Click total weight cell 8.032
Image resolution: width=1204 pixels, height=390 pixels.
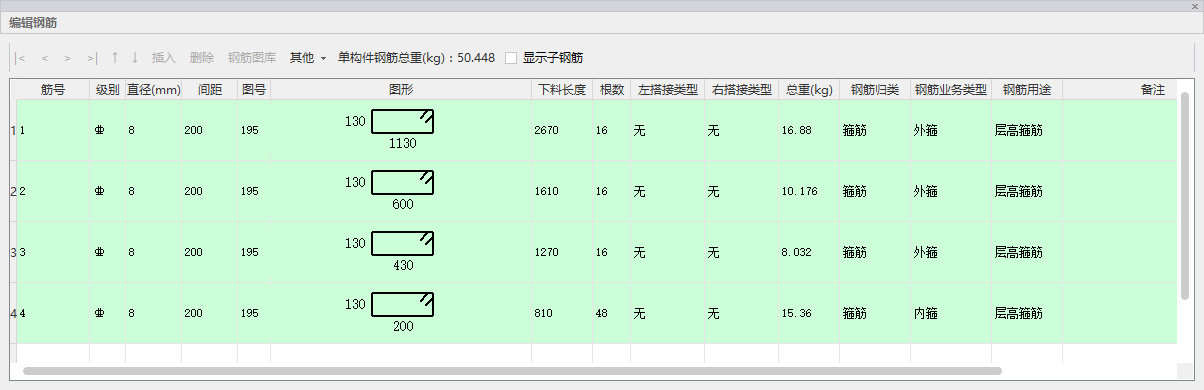809,252
